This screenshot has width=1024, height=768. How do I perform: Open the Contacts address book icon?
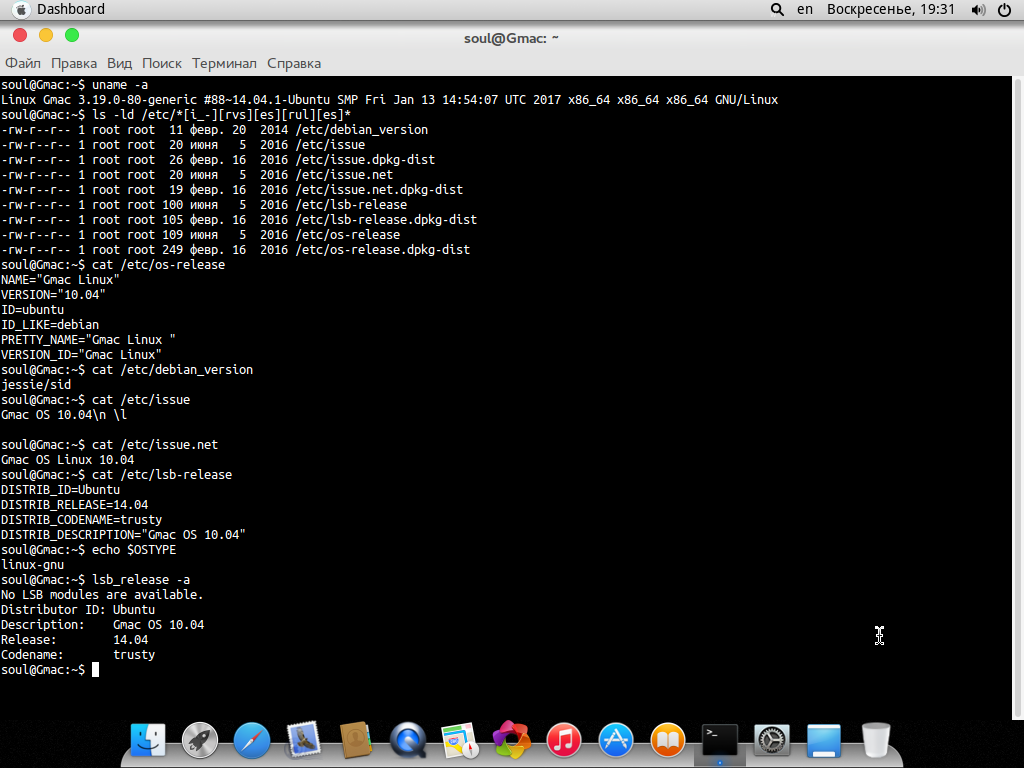(x=356, y=740)
